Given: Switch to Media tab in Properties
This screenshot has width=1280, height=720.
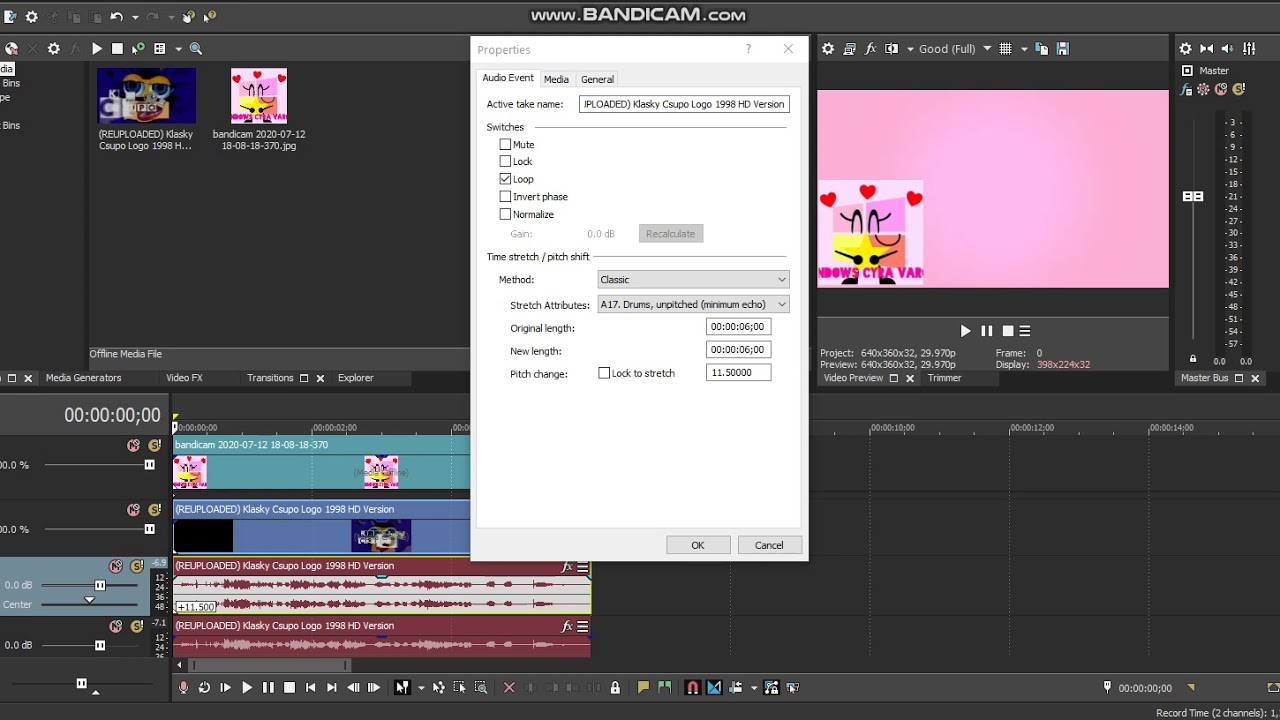Looking at the screenshot, I should [x=556, y=79].
